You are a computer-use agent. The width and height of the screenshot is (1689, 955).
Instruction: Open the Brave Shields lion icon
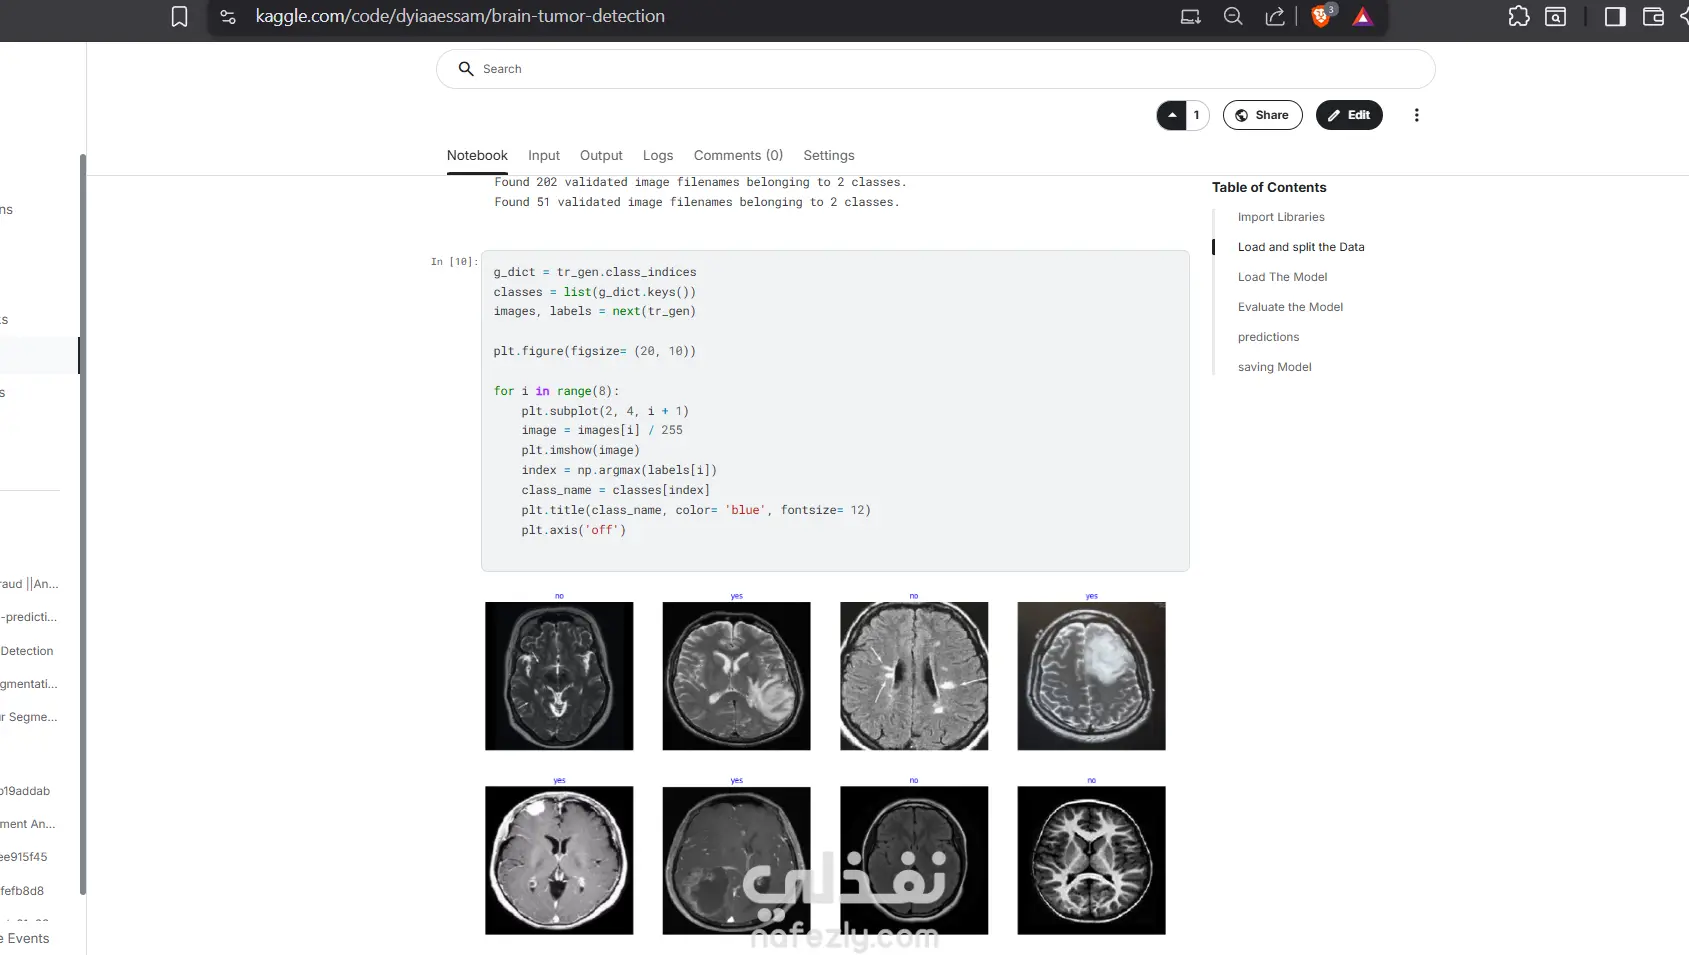(1322, 16)
